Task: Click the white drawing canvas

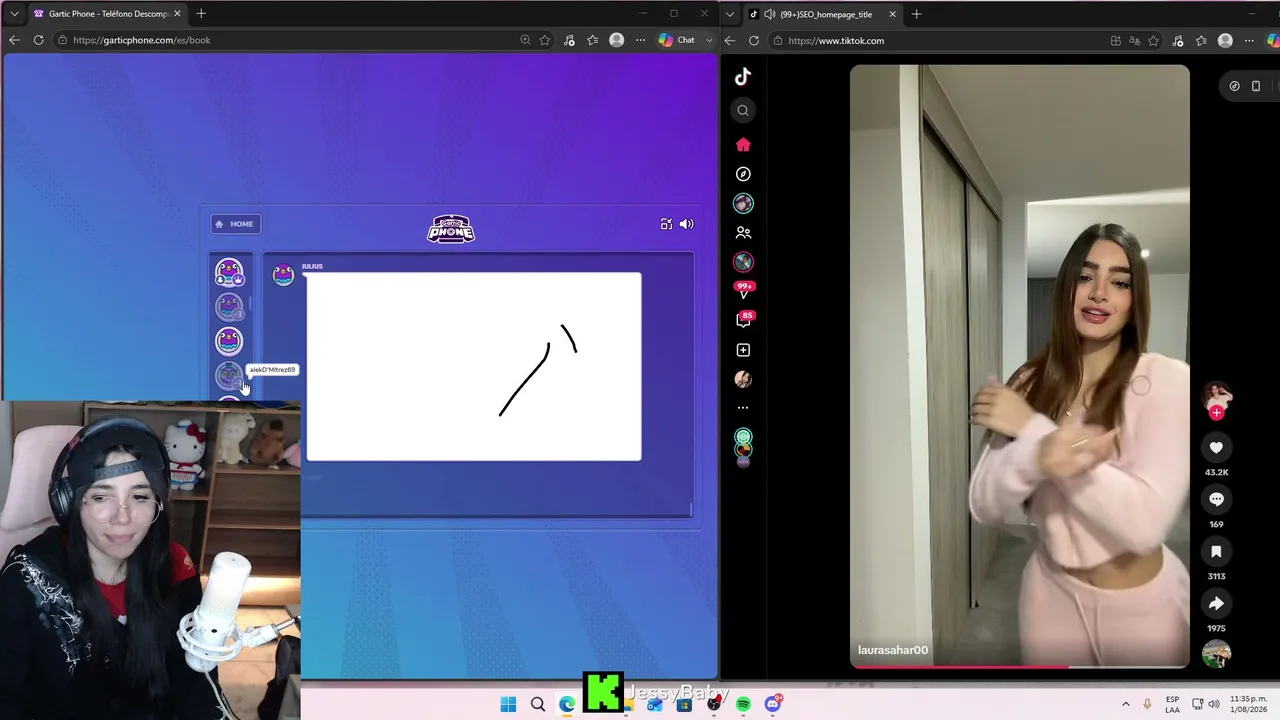Action: coord(474,366)
